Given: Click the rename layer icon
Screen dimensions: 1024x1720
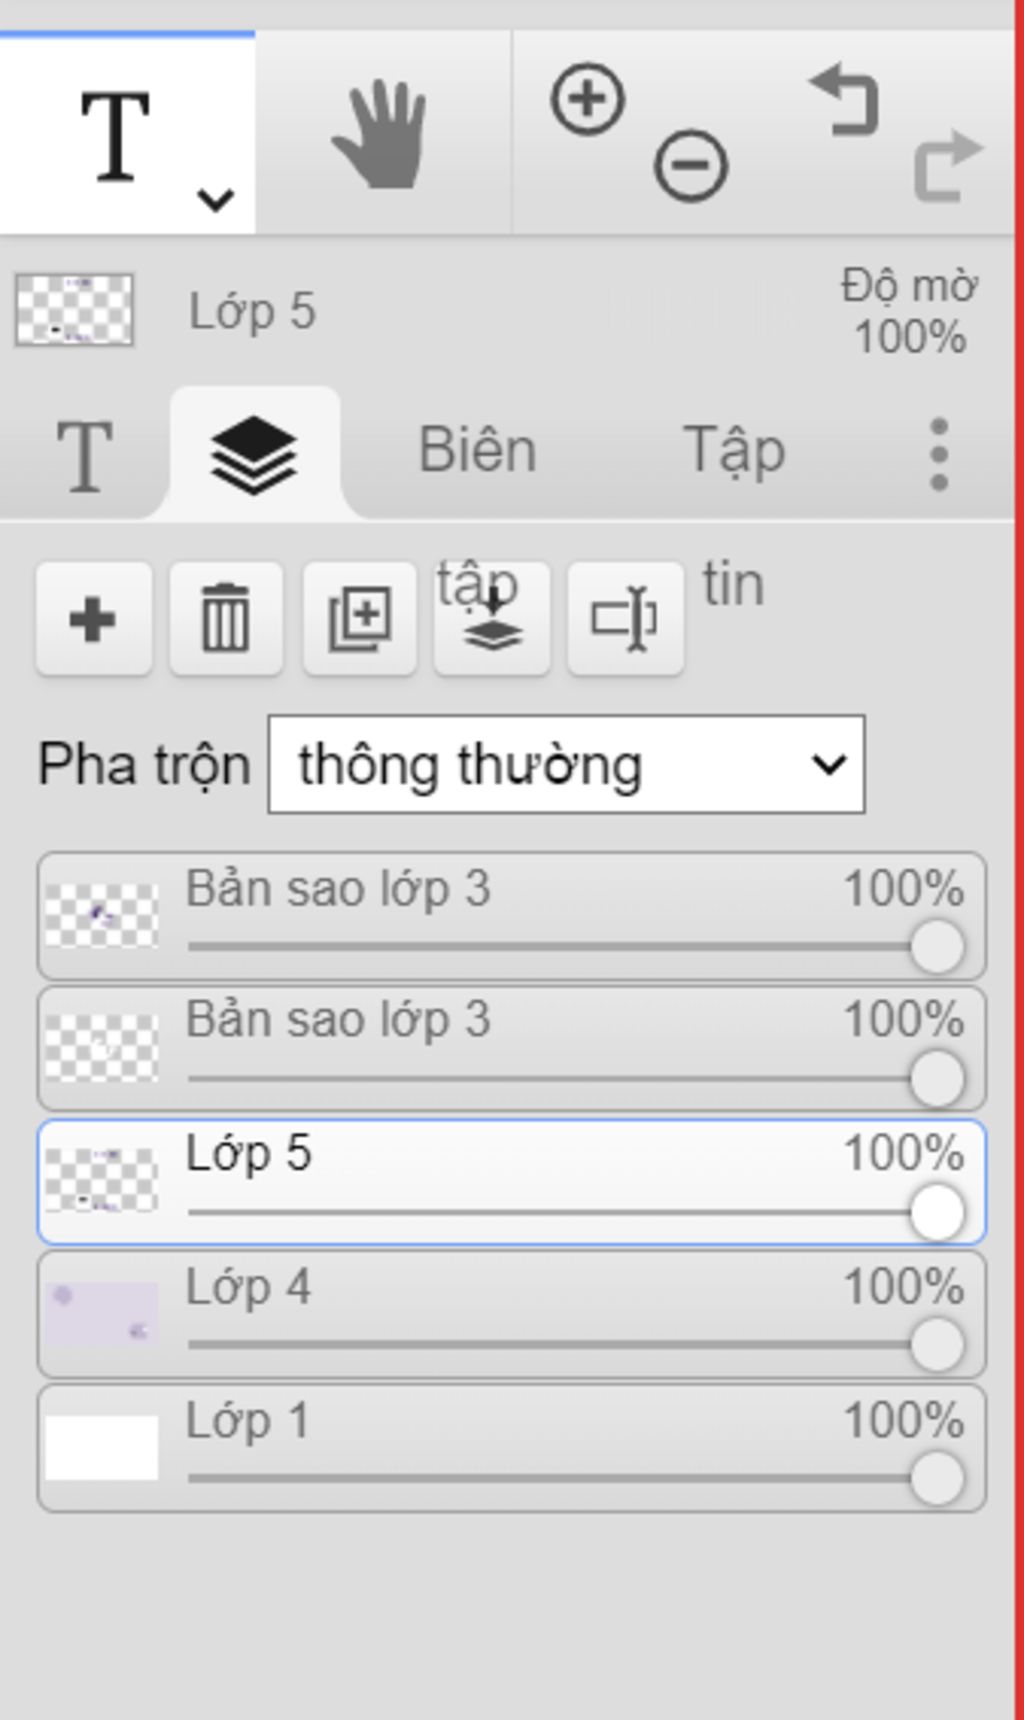Looking at the screenshot, I should [x=625, y=619].
